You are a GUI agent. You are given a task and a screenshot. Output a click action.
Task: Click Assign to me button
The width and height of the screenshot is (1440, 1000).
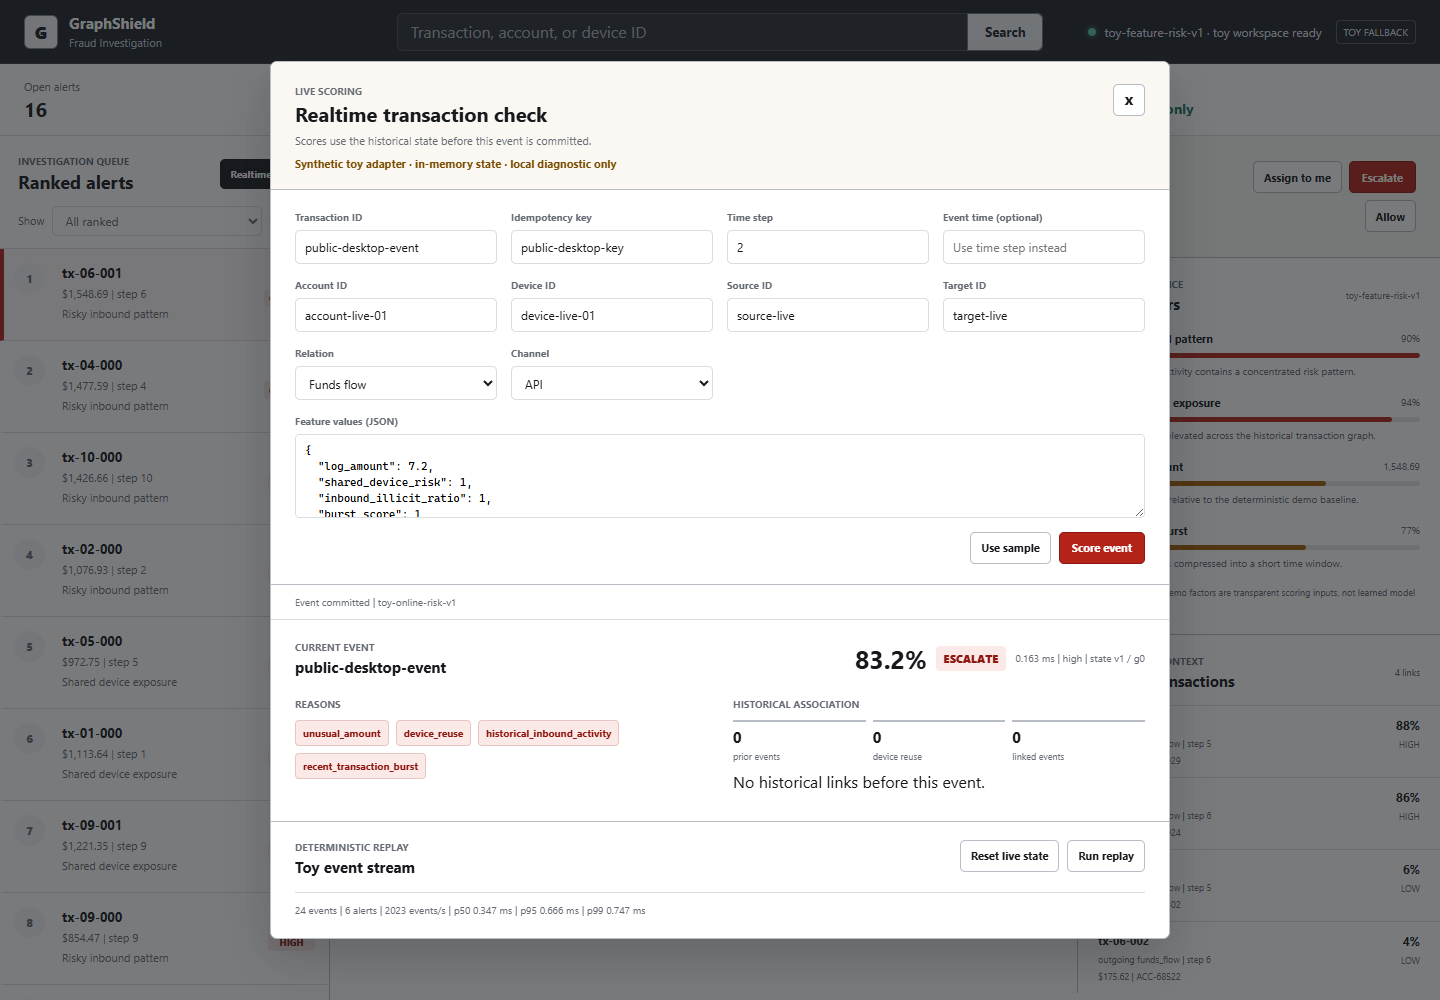pyautogui.click(x=1297, y=177)
